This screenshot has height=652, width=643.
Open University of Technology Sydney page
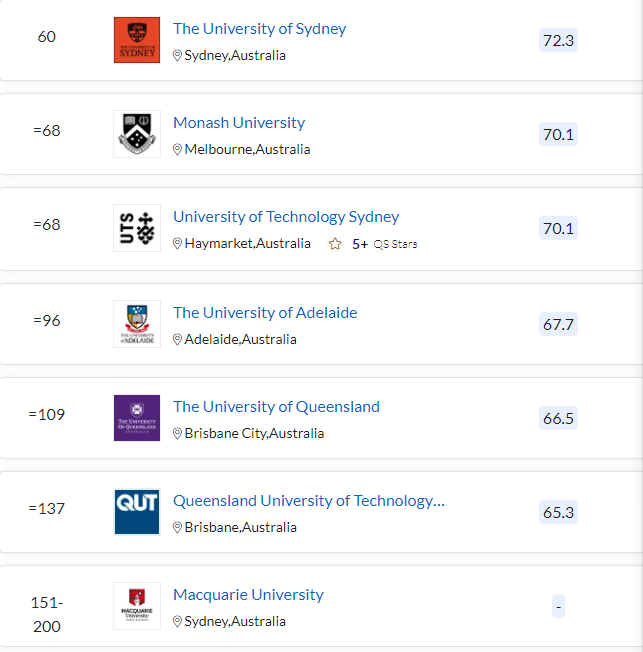click(286, 217)
